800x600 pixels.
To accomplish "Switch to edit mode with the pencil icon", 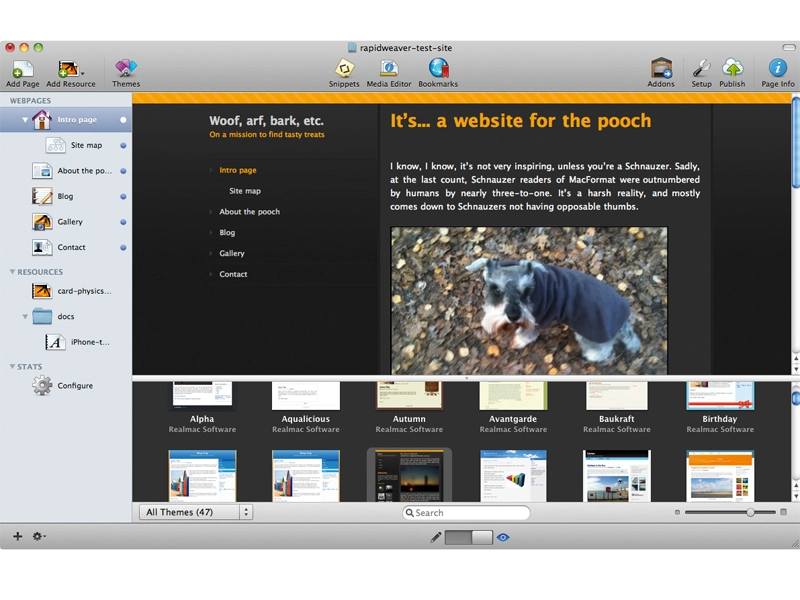I will 436,537.
